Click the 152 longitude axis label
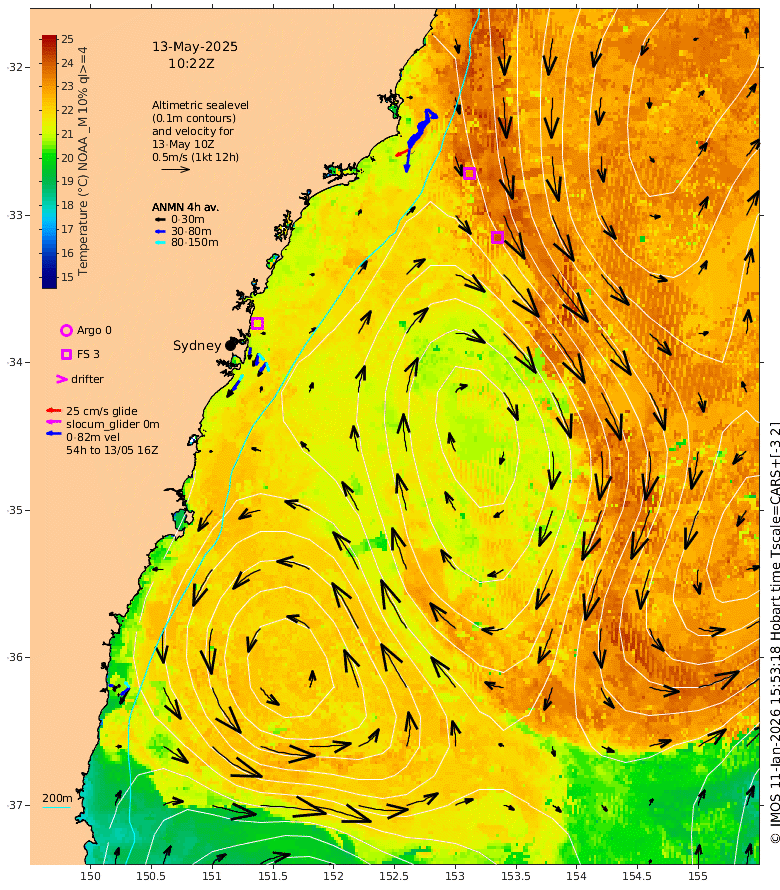The image size is (780, 890). coord(334,876)
